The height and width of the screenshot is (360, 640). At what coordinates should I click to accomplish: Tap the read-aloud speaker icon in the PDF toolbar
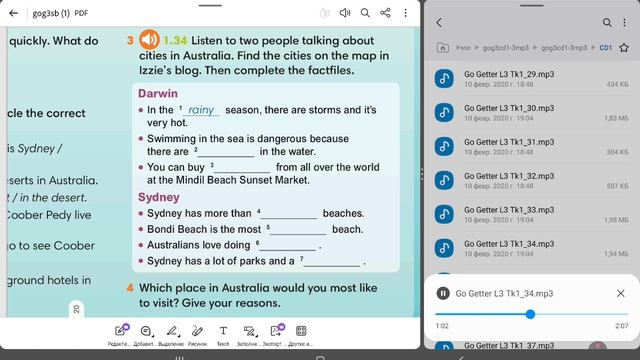pos(345,13)
